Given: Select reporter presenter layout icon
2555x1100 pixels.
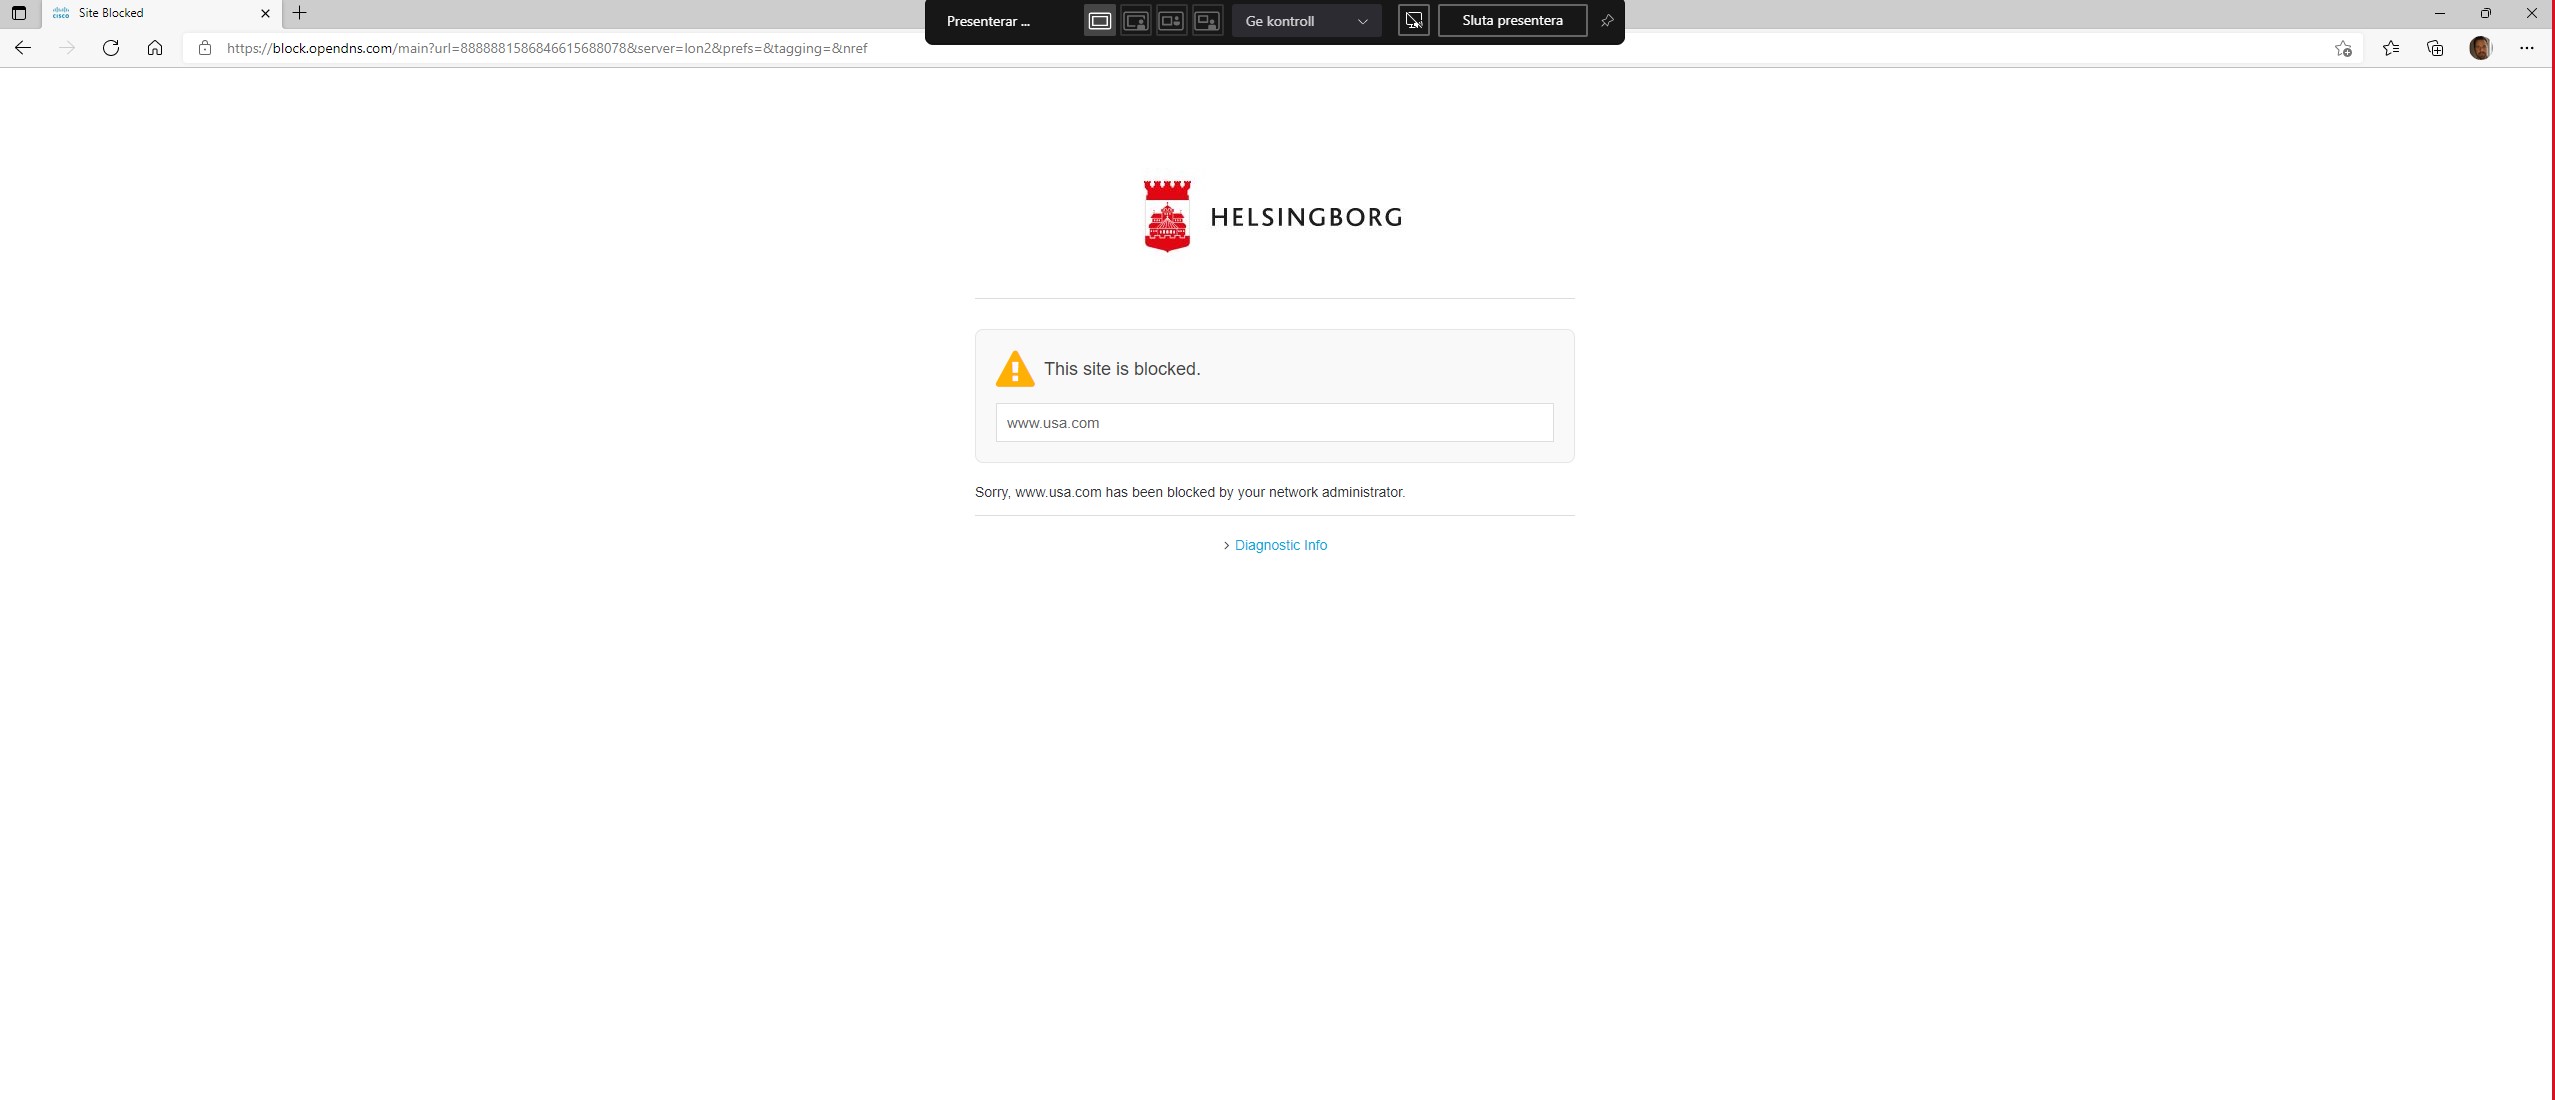Looking at the screenshot, I should pyautogui.click(x=1207, y=21).
